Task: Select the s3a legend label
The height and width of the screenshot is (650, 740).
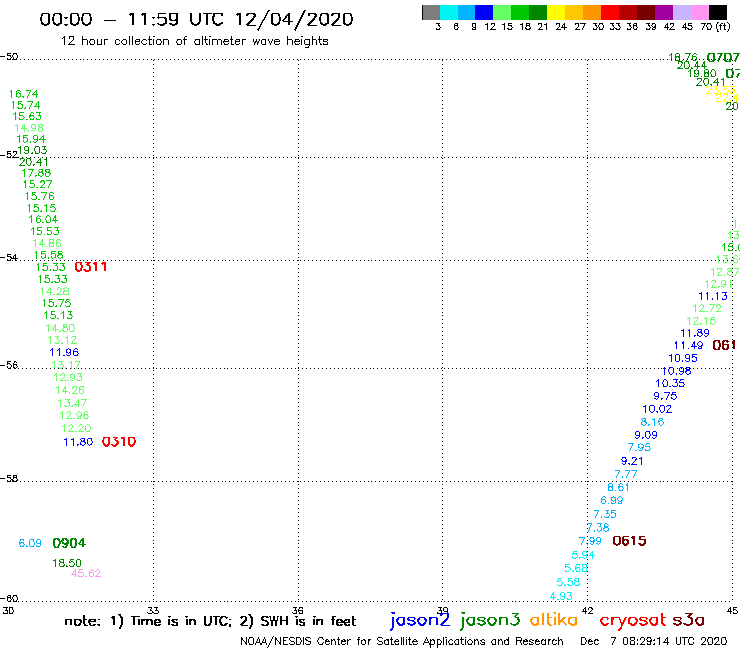Action: click(x=689, y=620)
